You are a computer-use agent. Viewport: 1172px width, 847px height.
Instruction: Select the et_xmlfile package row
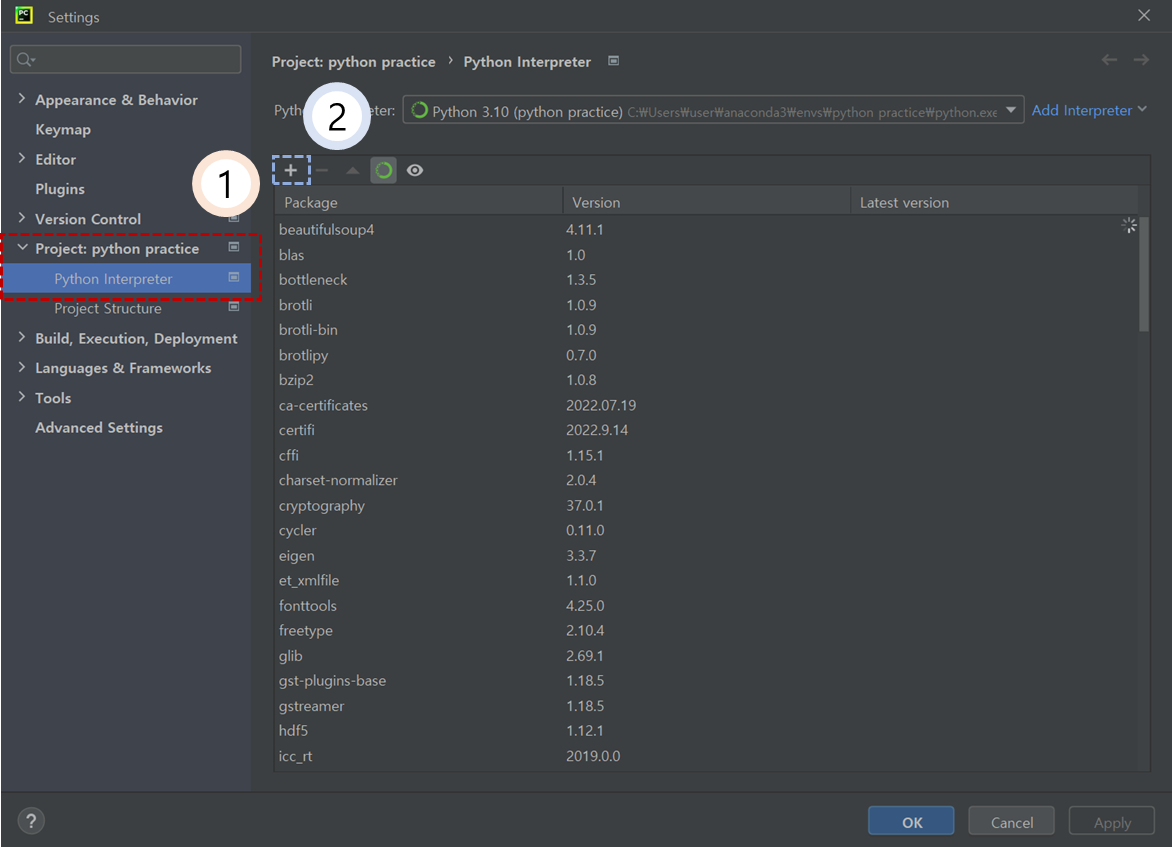[706, 580]
